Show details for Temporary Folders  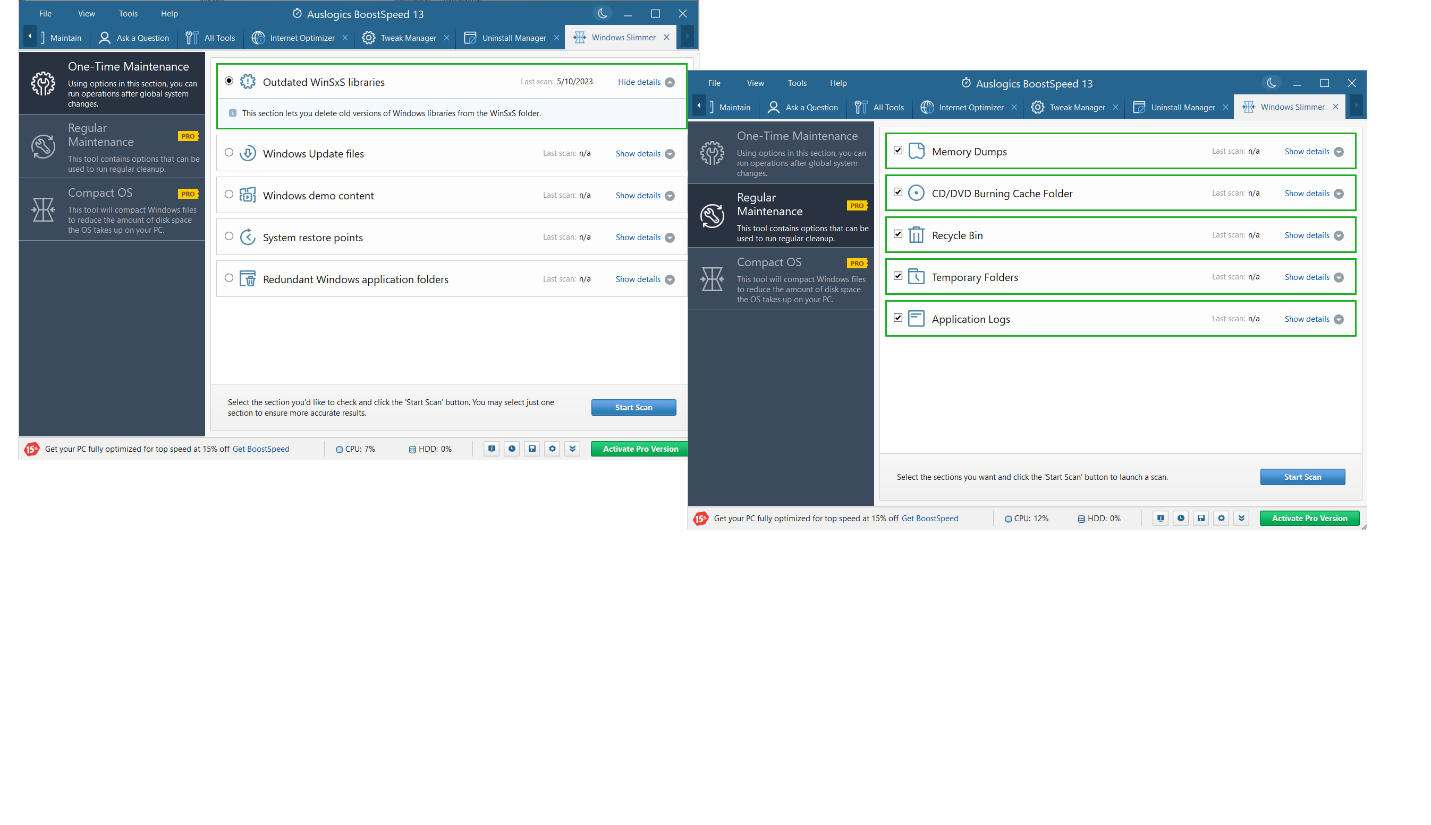coord(1314,277)
